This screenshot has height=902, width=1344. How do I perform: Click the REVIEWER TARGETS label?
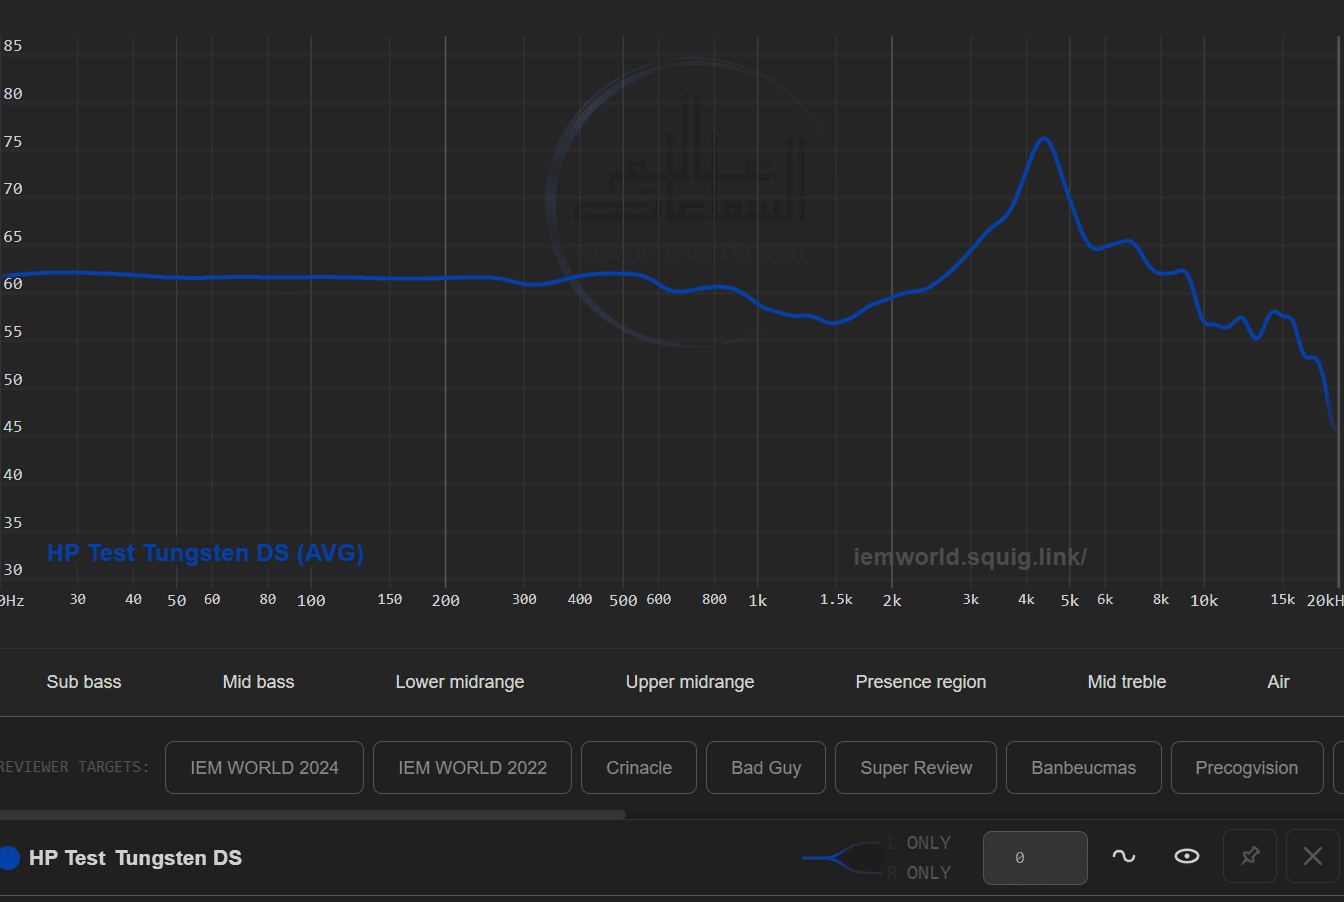tap(74, 767)
